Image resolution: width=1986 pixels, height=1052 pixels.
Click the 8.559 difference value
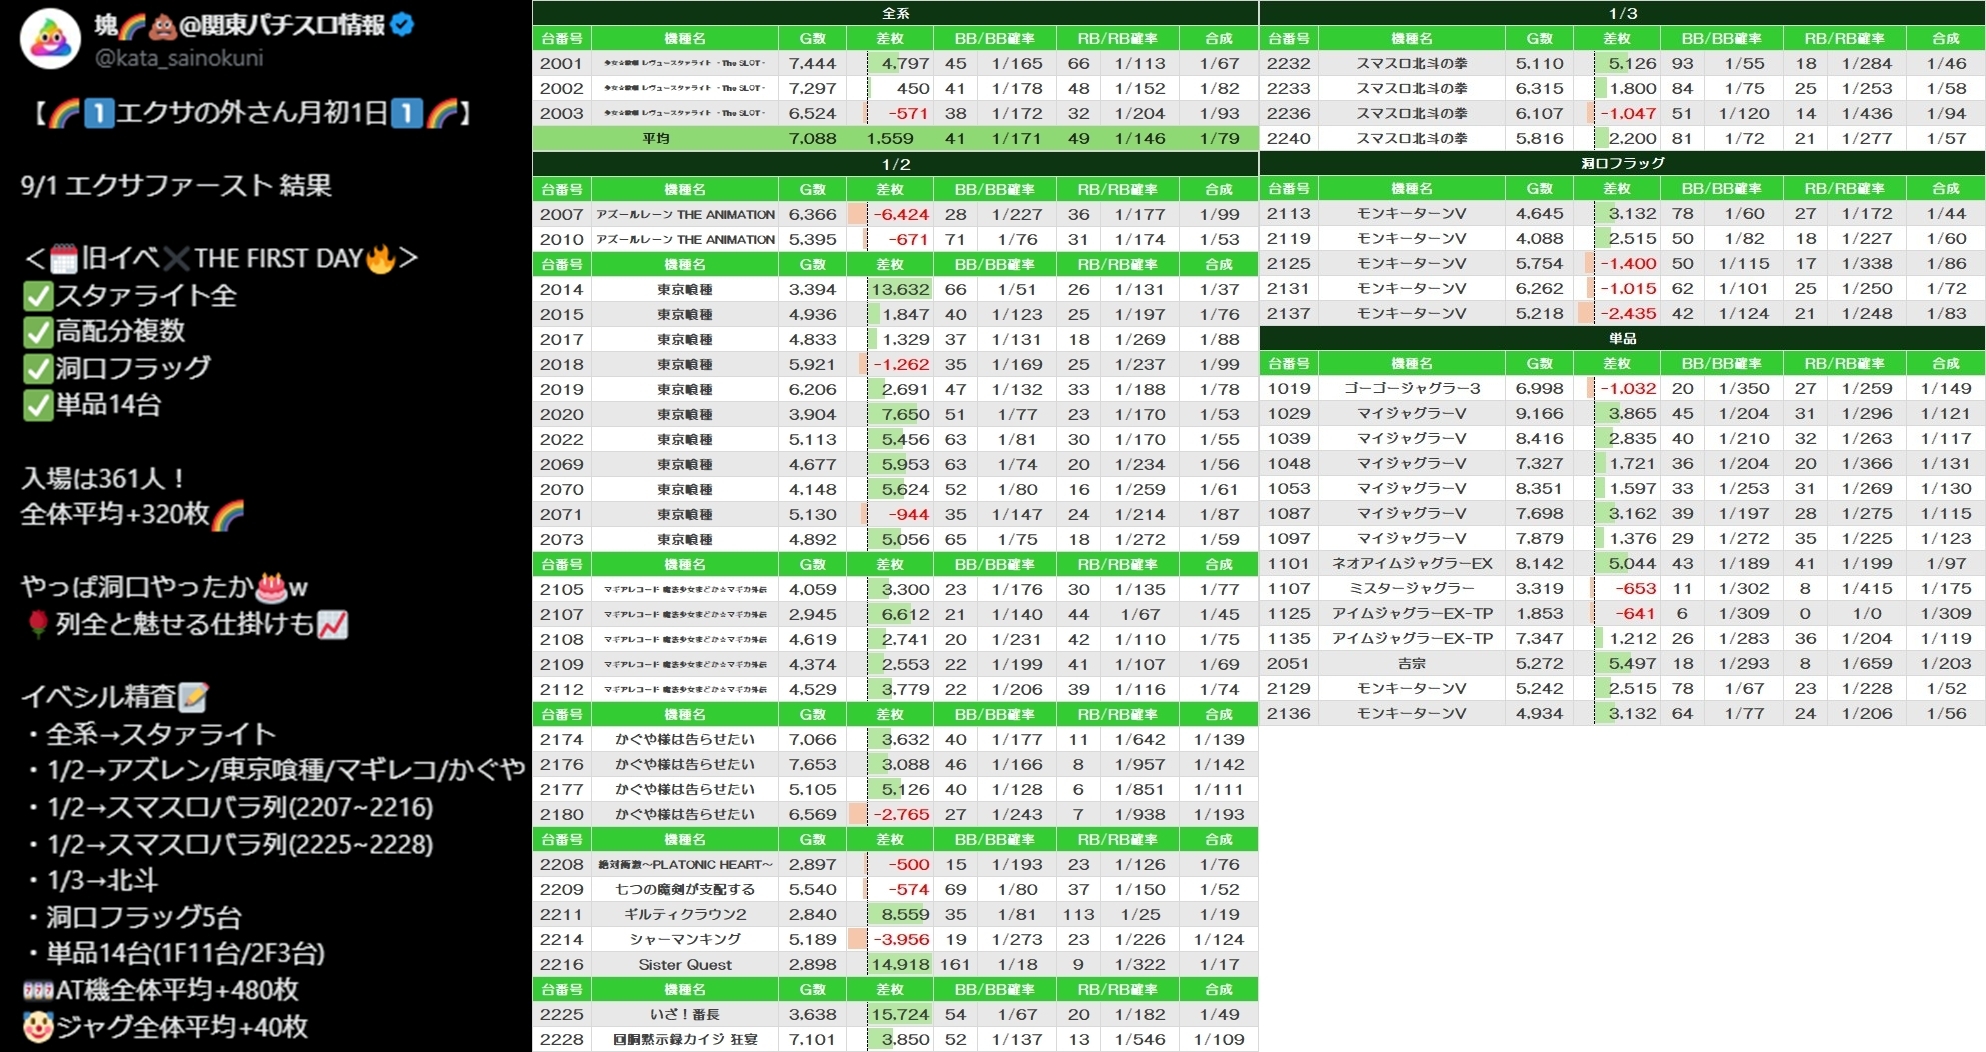[x=905, y=914]
